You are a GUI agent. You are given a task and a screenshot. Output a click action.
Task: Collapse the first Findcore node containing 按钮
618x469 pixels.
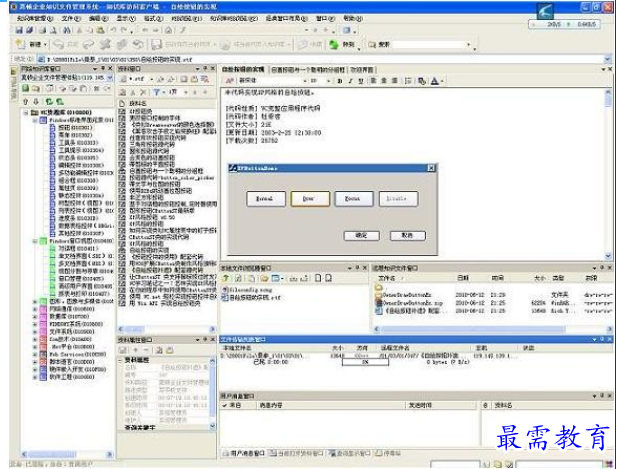pos(35,120)
